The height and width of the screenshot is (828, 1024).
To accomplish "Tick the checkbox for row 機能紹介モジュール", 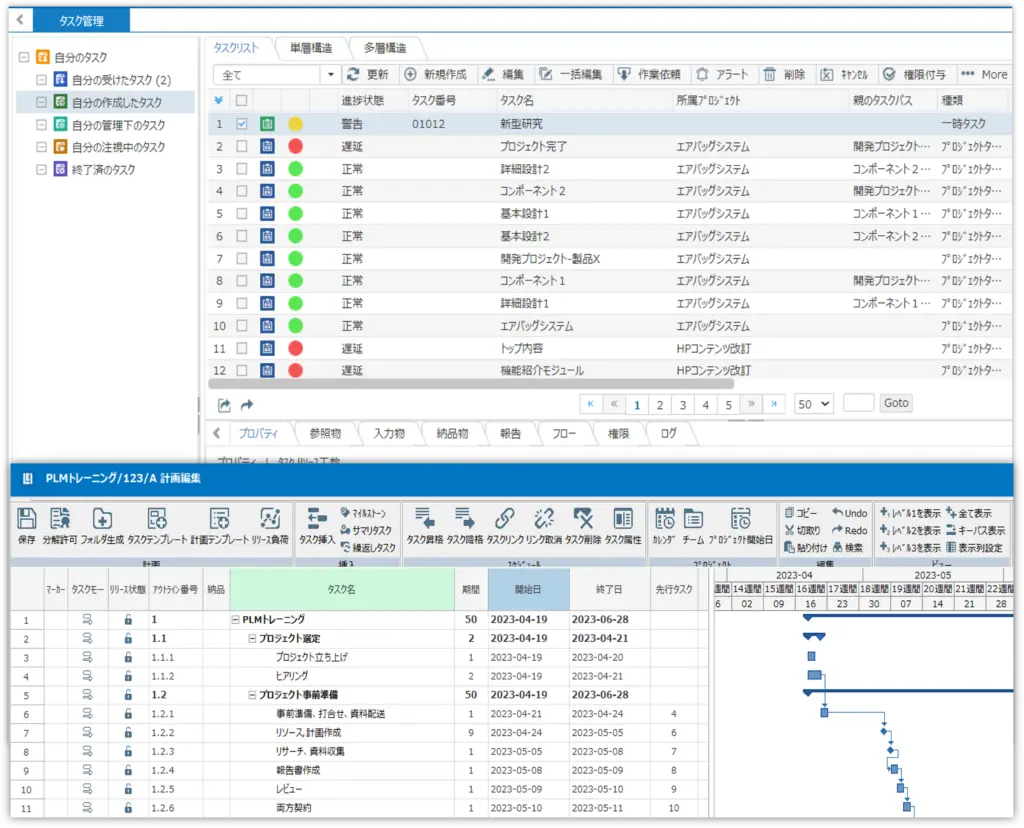I will [242, 370].
